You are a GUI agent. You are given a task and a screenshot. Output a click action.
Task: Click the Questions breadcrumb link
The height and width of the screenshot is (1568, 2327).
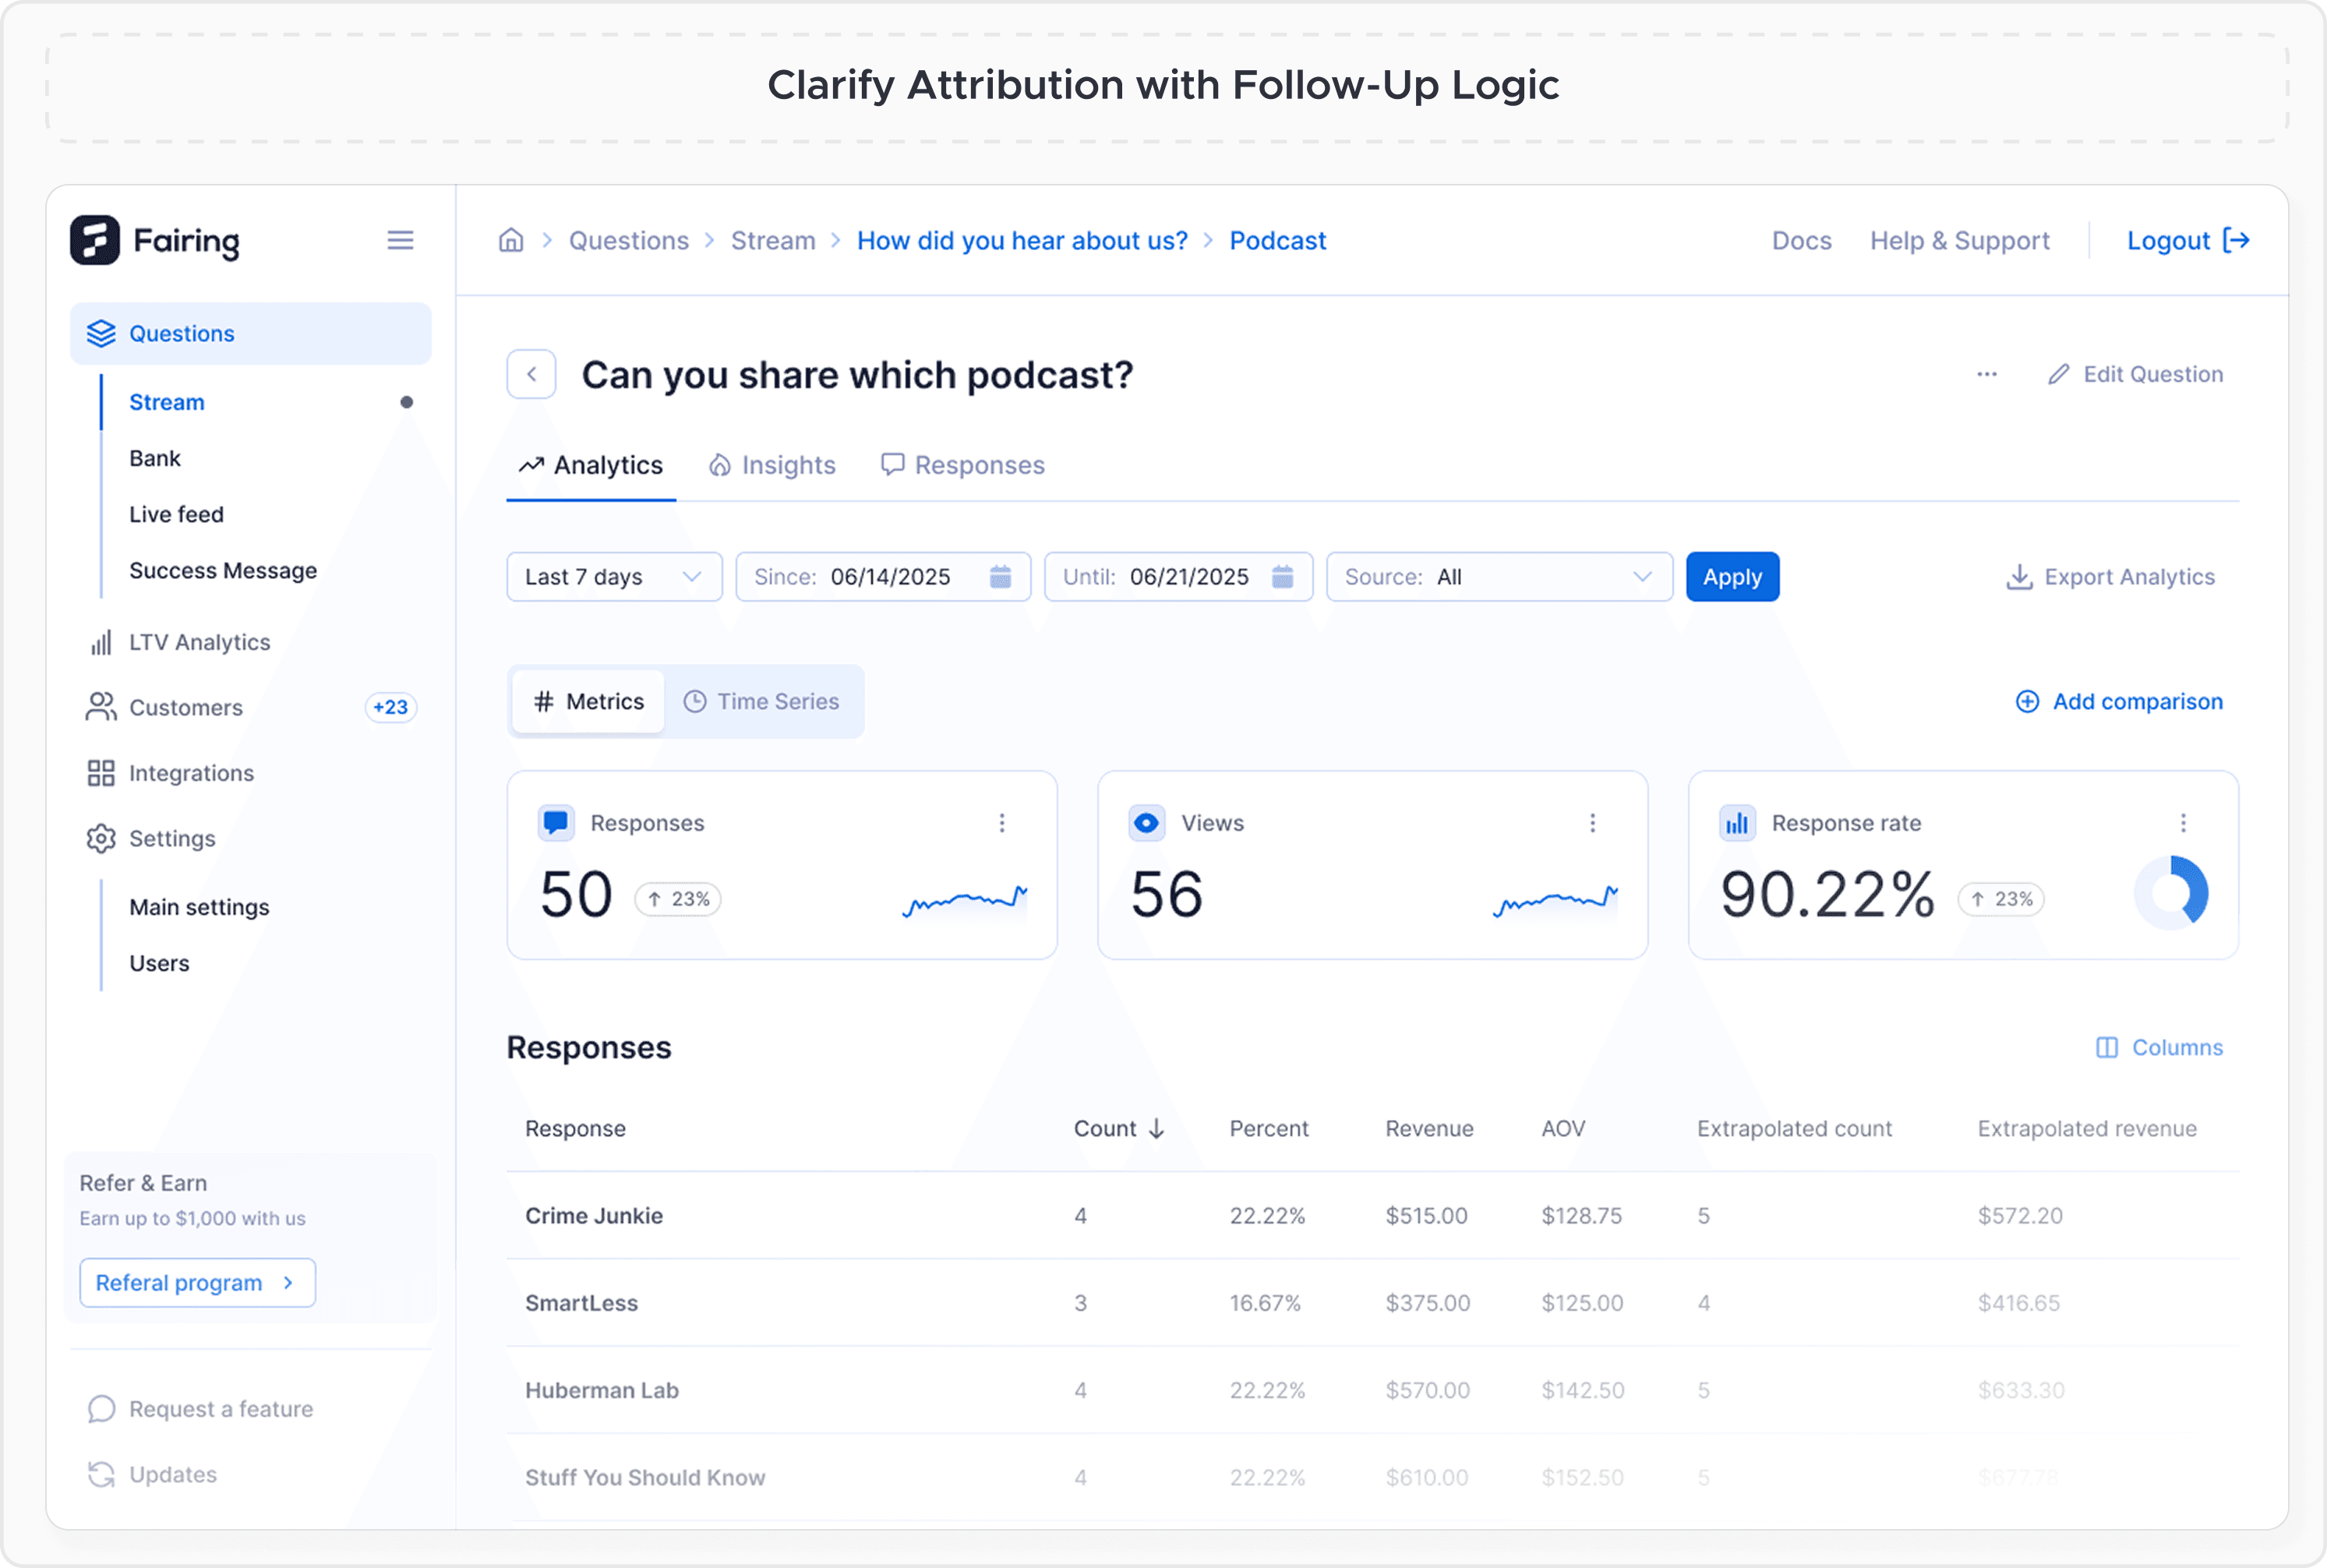point(628,240)
